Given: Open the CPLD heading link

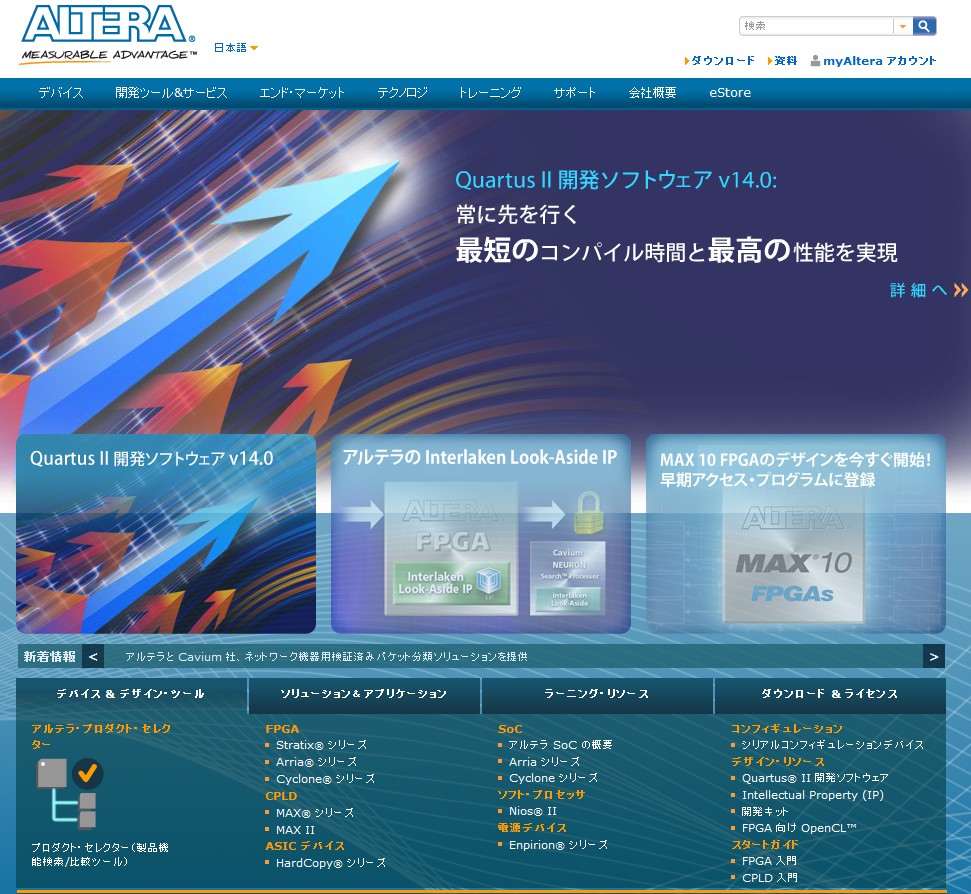Looking at the screenshot, I should point(281,796).
